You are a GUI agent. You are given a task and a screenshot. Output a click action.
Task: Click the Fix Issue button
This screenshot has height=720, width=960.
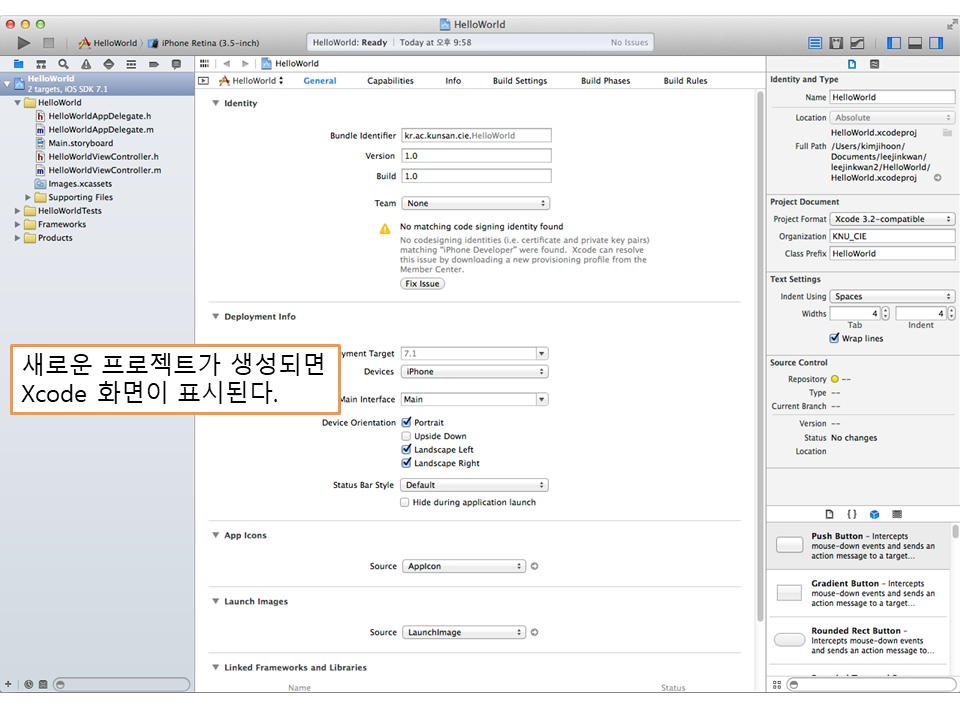coord(422,284)
